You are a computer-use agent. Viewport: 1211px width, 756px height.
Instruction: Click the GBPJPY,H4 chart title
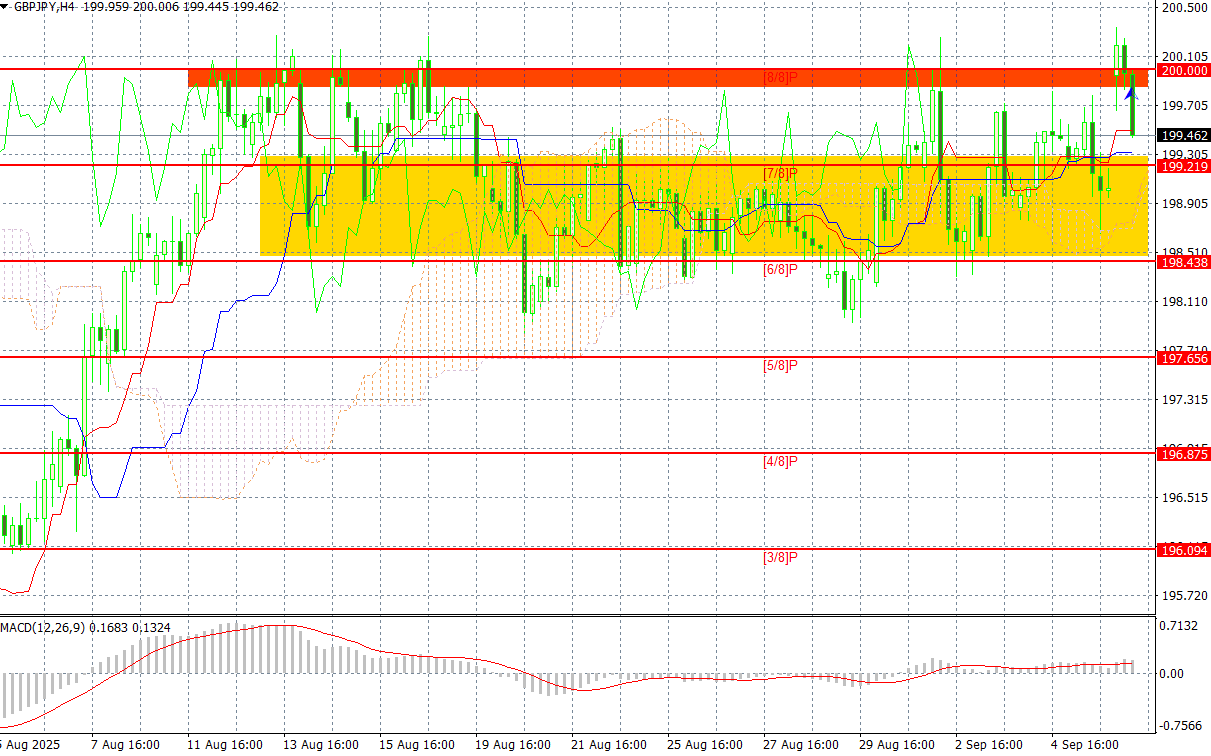42,6
